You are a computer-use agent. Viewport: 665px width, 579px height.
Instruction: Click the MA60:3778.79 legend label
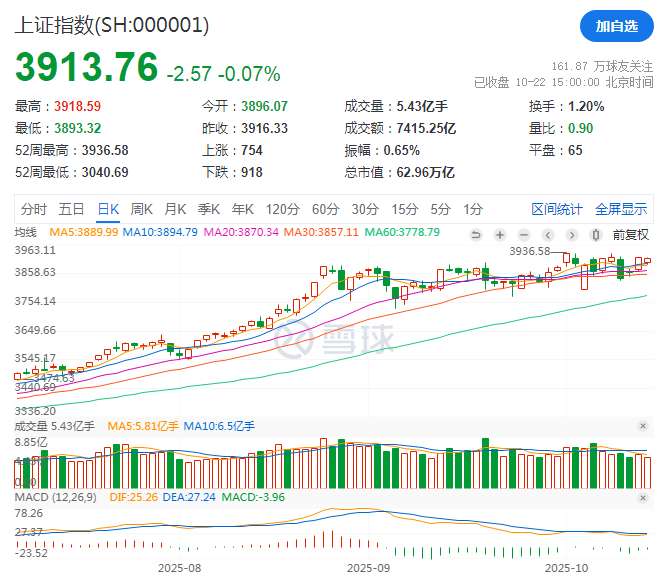click(402, 232)
